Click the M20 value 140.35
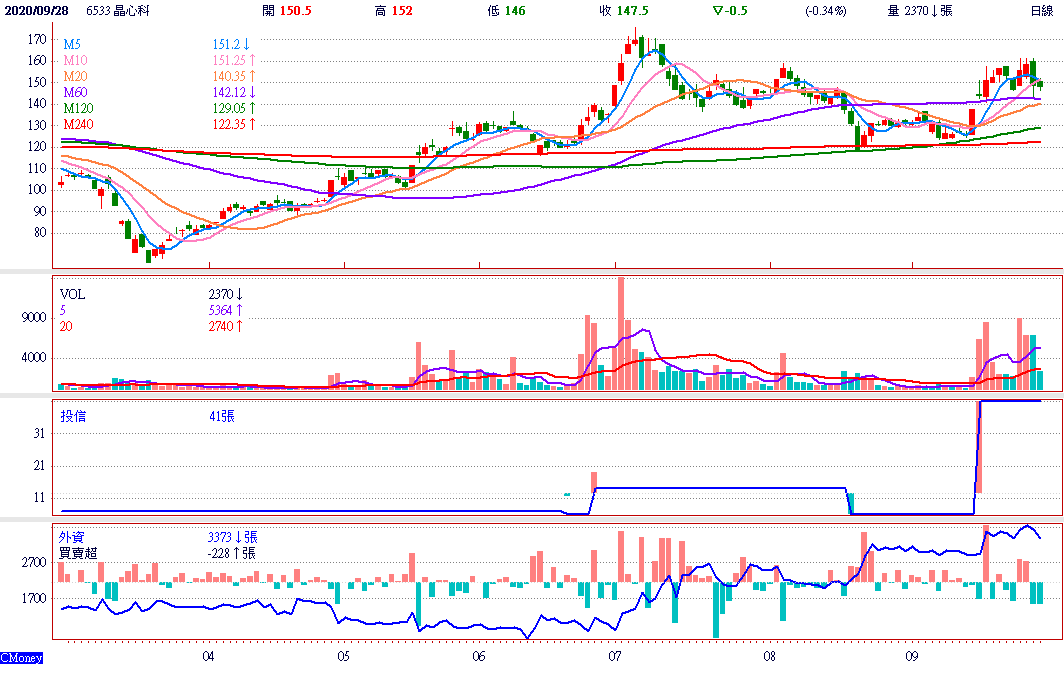Screen dimensions: 1064x676 pos(229,76)
